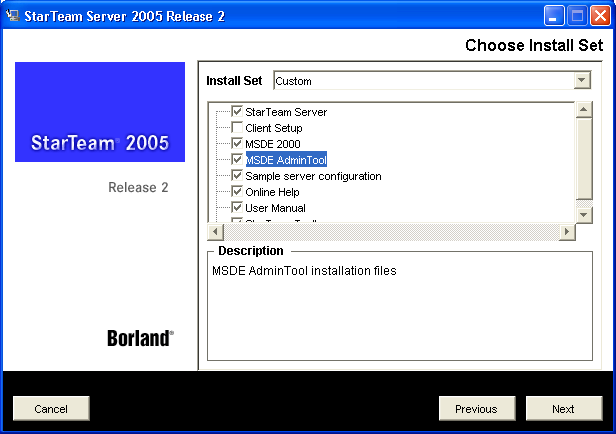
Task: Uncheck the User Manual checkbox
Action: (237, 208)
